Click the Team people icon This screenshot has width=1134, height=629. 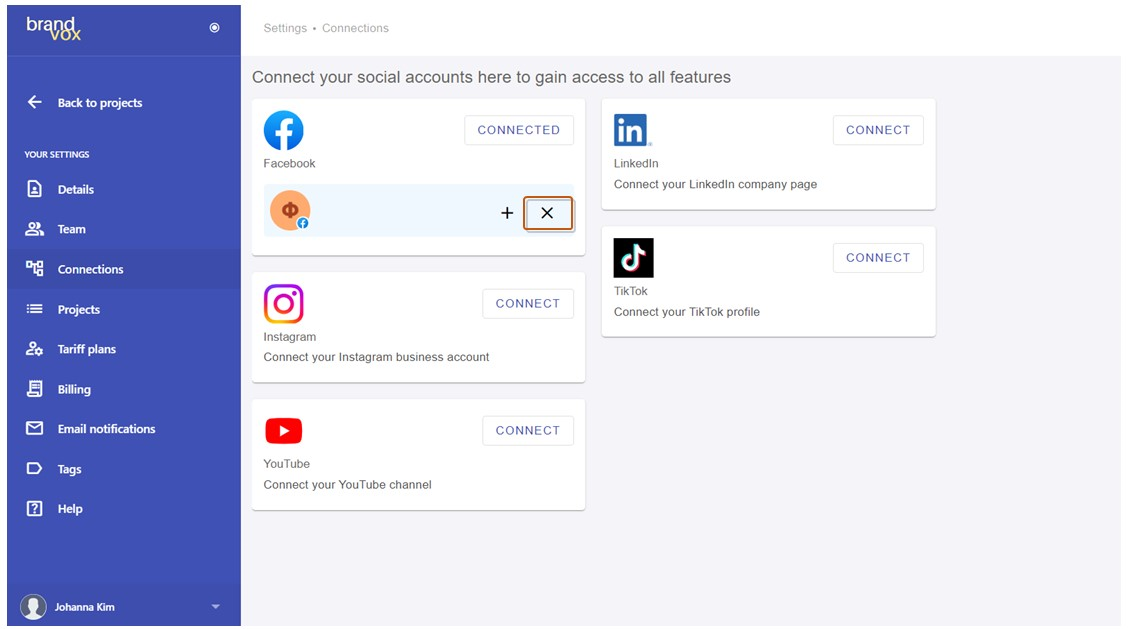pos(34,229)
